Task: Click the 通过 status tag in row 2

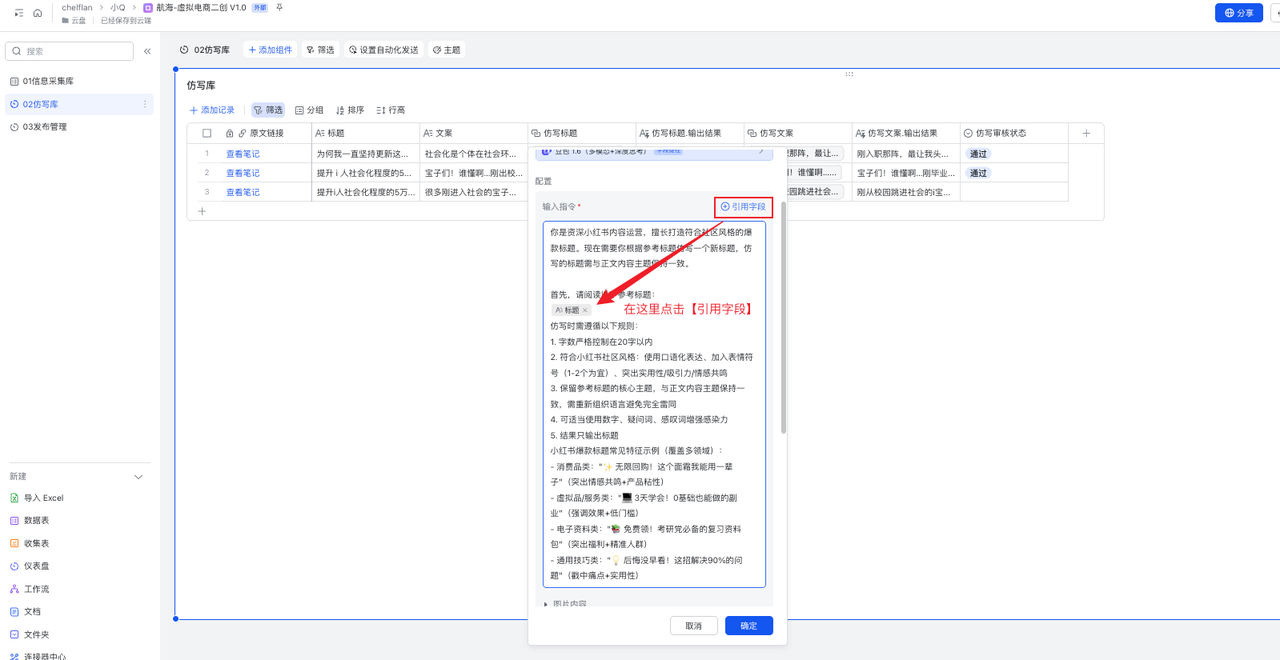Action: (x=979, y=173)
